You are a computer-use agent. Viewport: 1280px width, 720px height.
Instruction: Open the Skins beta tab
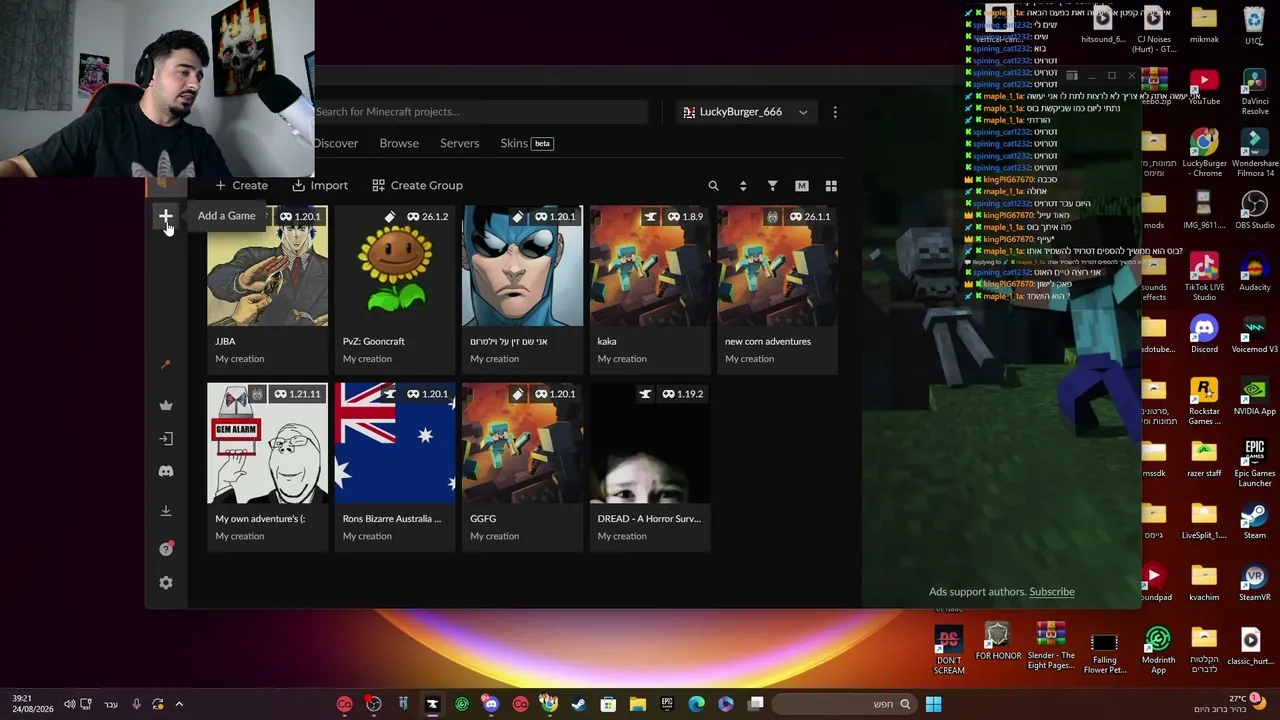526,143
